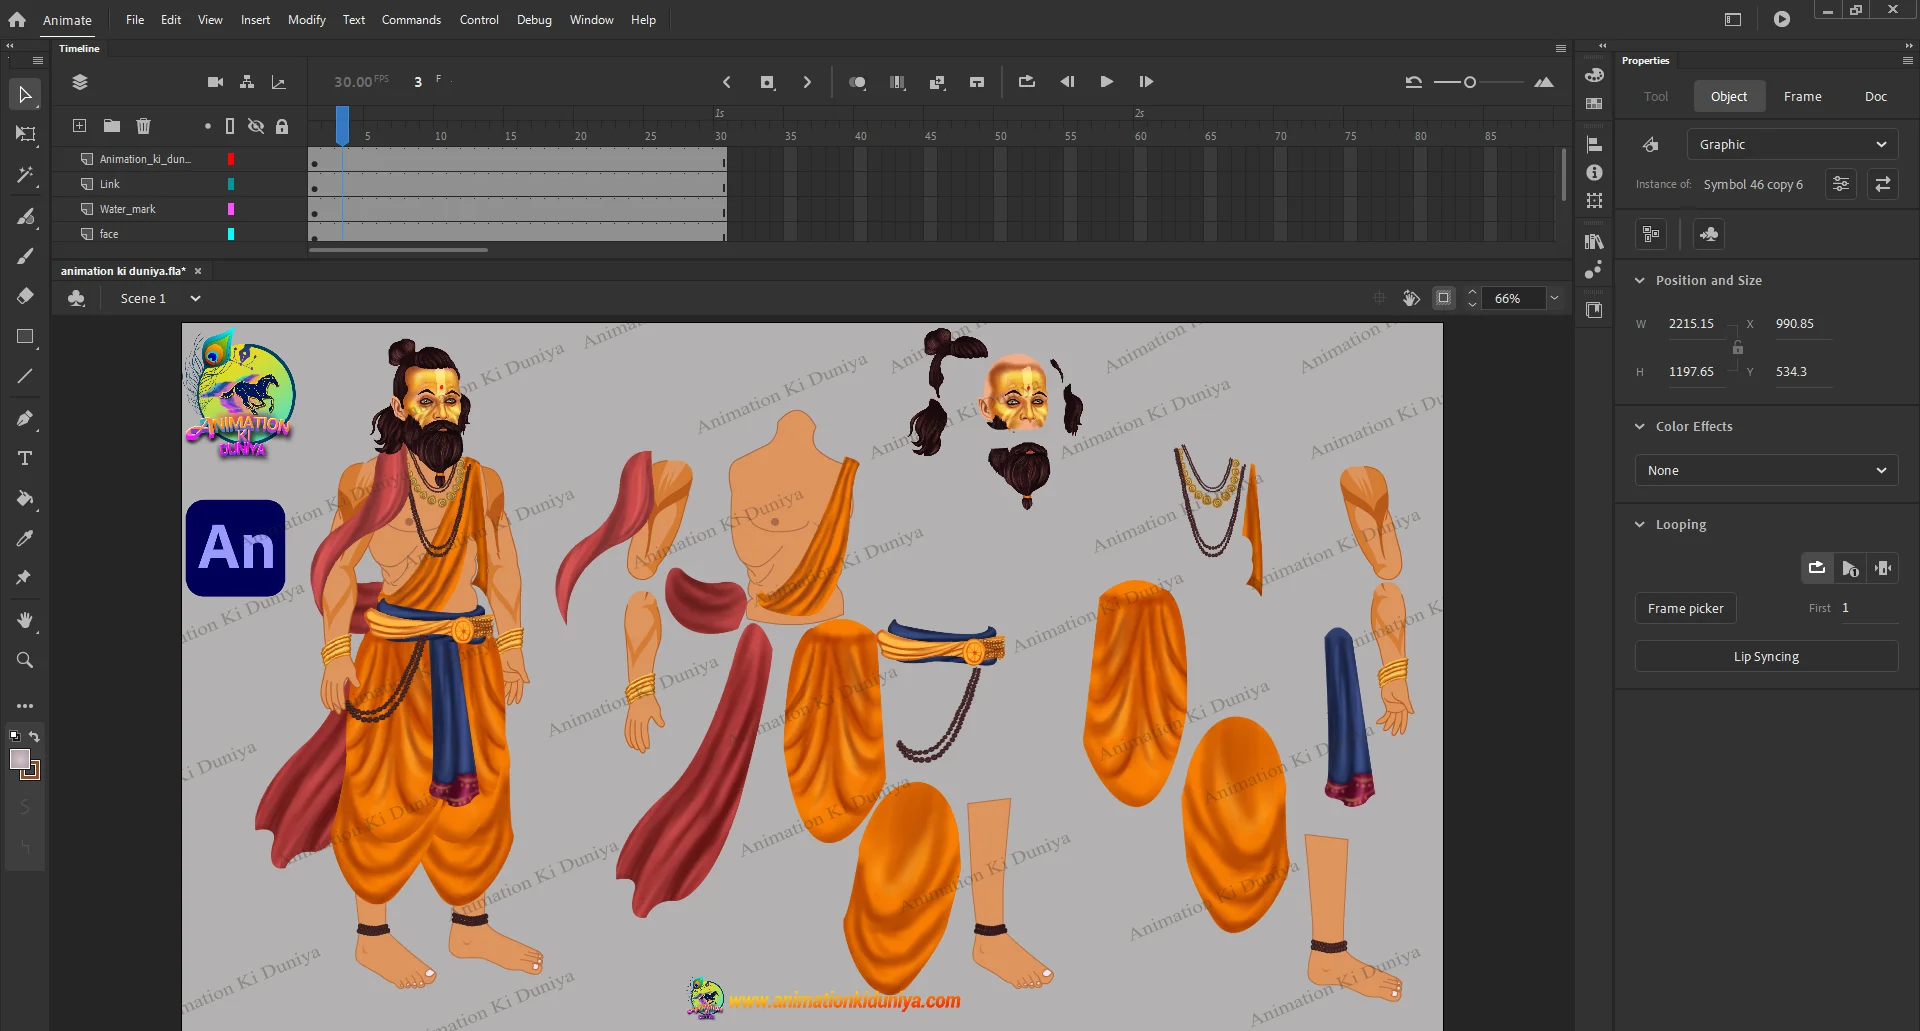This screenshot has width=1920, height=1031.
Task: Select the Free Transform tool
Action: pyautogui.click(x=26, y=134)
